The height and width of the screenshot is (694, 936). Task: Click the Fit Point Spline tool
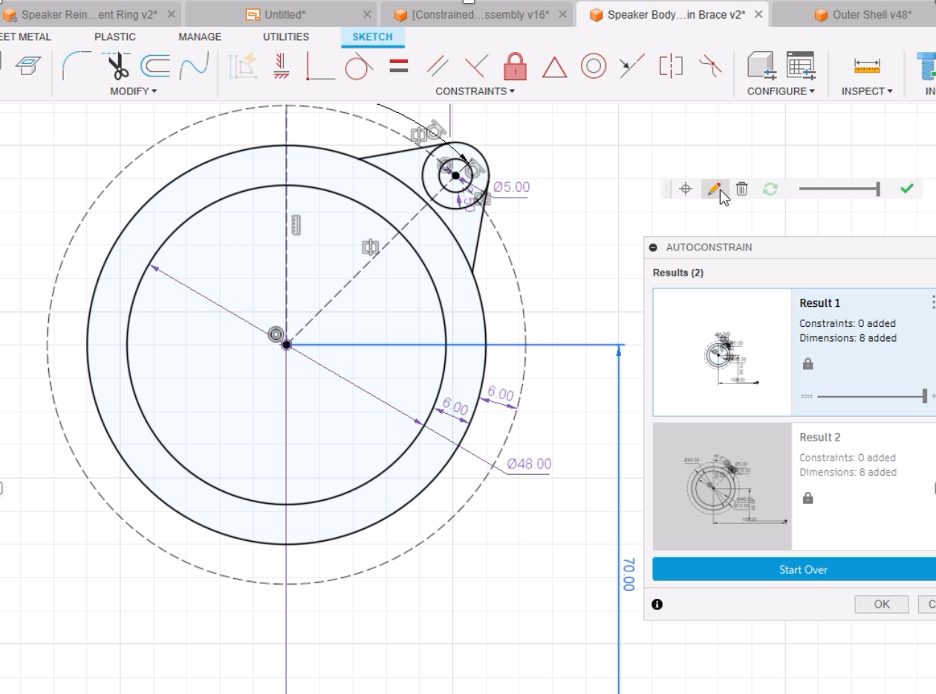coord(194,67)
